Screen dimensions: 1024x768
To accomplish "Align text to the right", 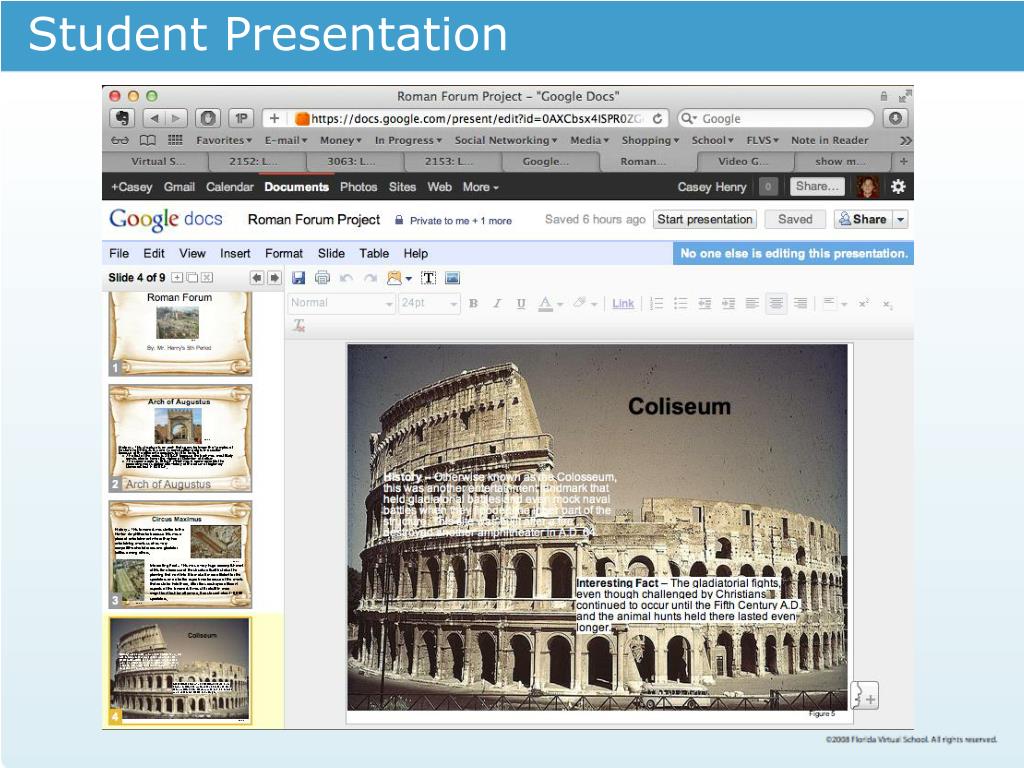I will [x=800, y=303].
